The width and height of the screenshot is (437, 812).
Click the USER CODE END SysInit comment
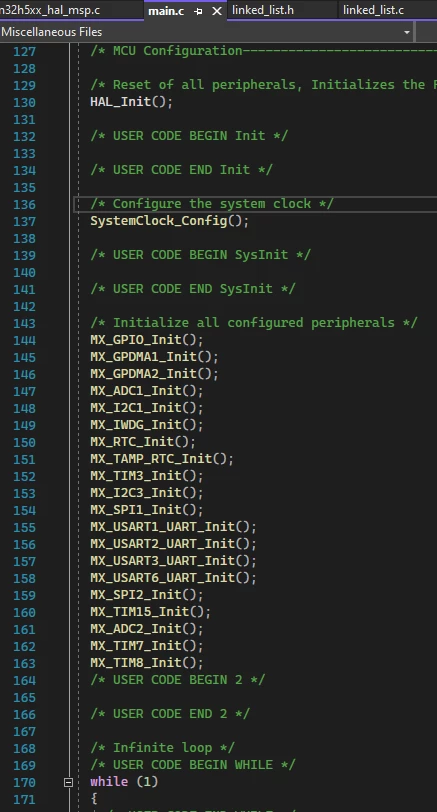click(x=193, y=289)
